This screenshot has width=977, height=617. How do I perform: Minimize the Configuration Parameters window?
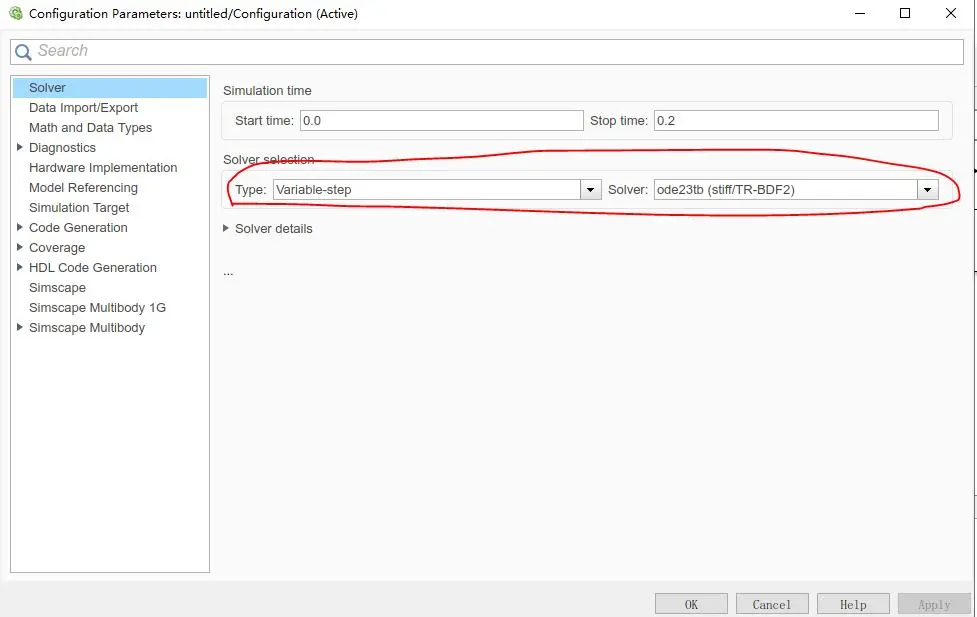click(x=860, y=13)
